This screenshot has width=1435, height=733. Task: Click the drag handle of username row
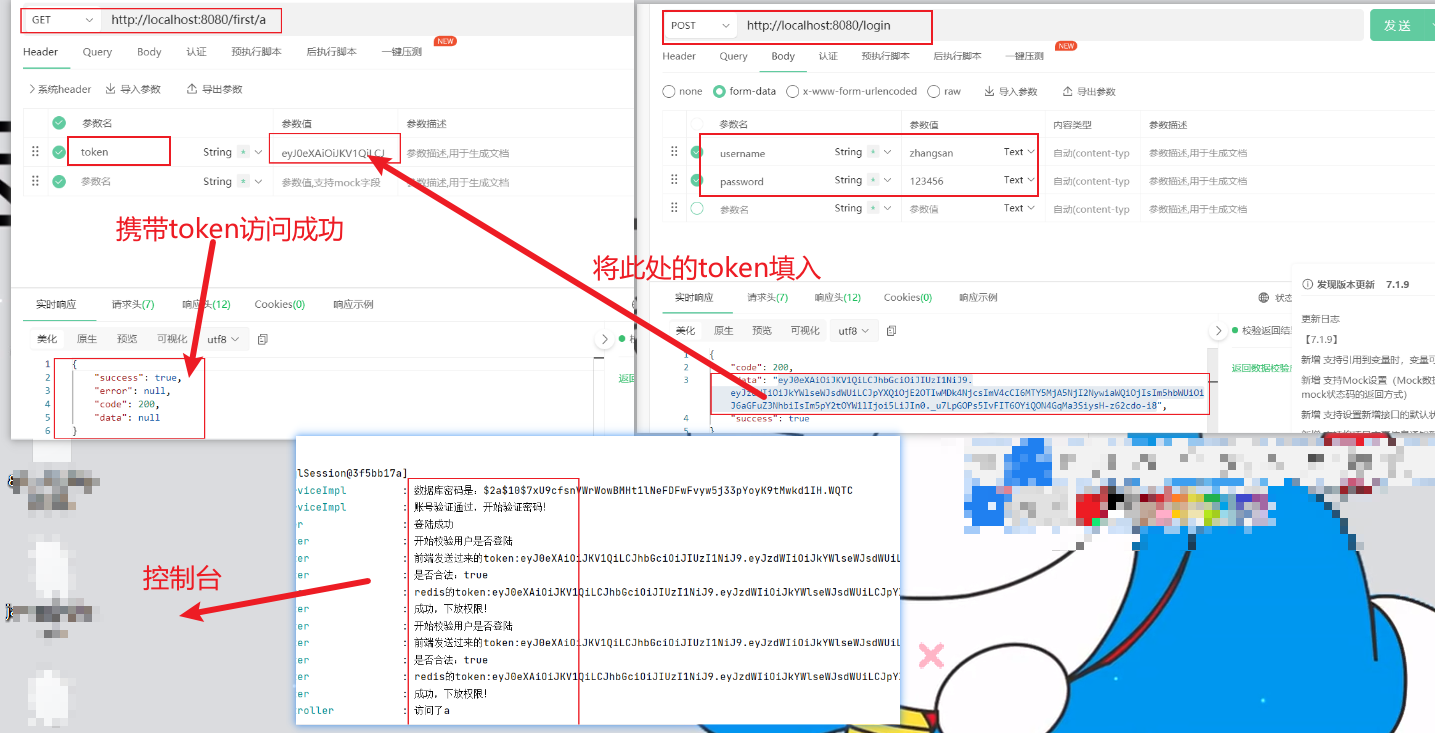(x=674, y=152)
